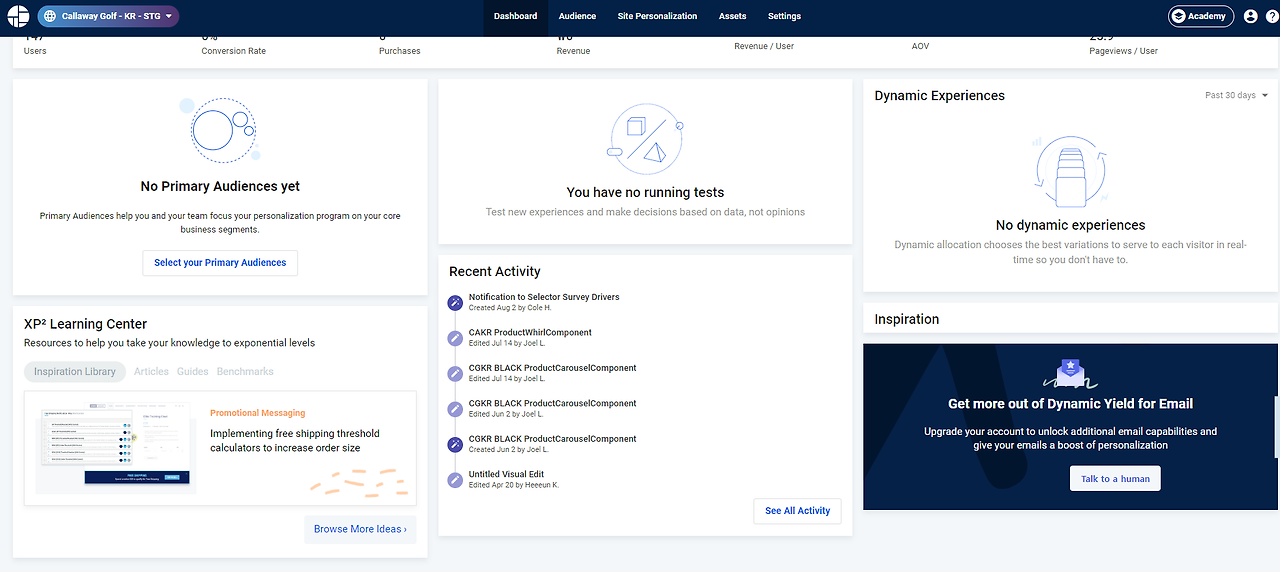Click the Promotional Messaging label
1280x572 pixels.
(258, 413)
